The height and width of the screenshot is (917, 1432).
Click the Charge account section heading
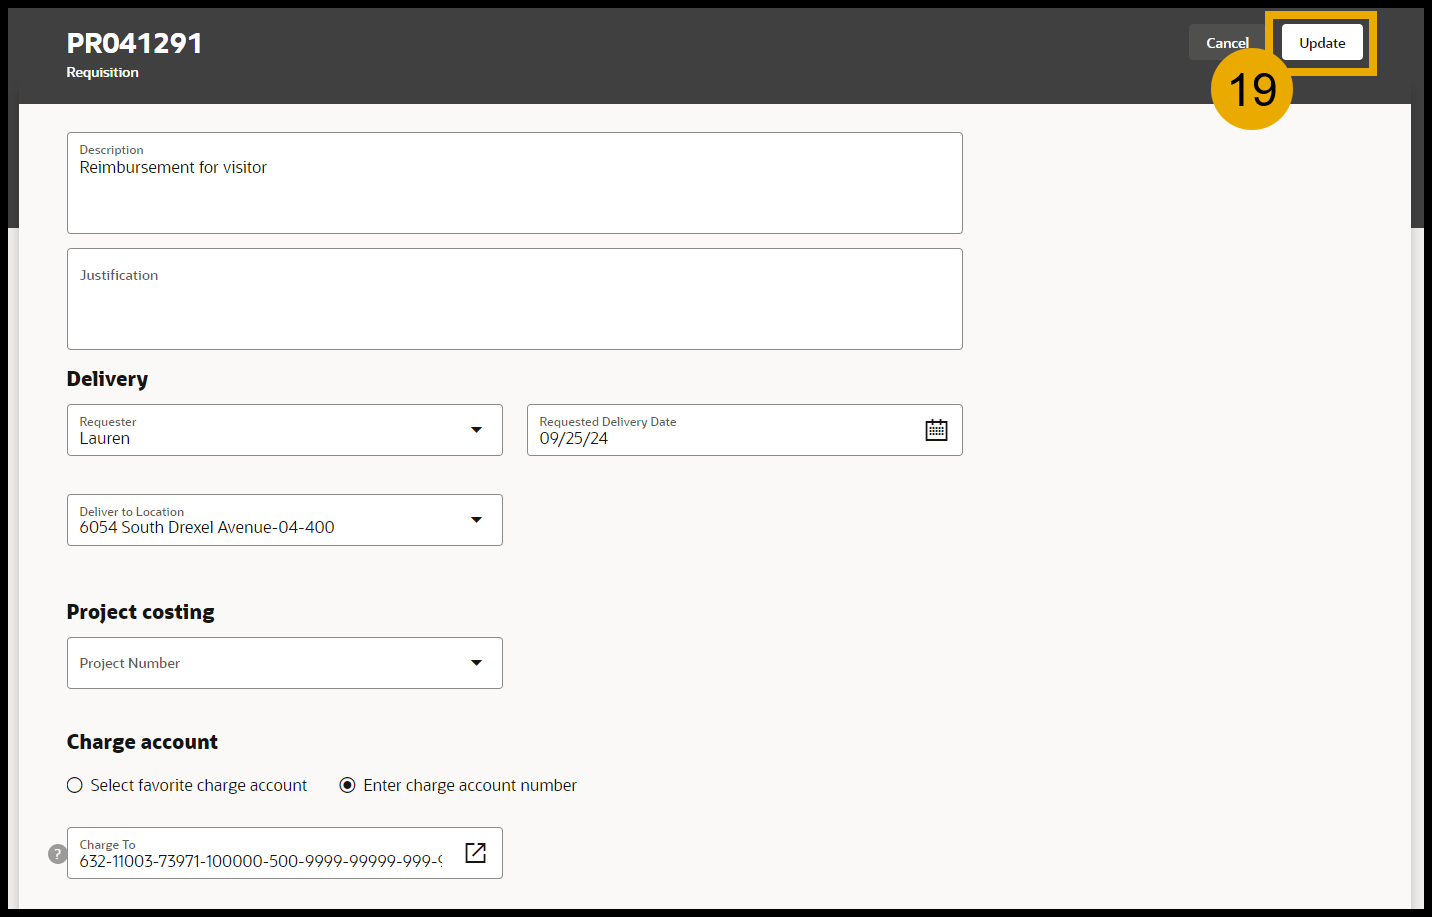coord(142,742)
